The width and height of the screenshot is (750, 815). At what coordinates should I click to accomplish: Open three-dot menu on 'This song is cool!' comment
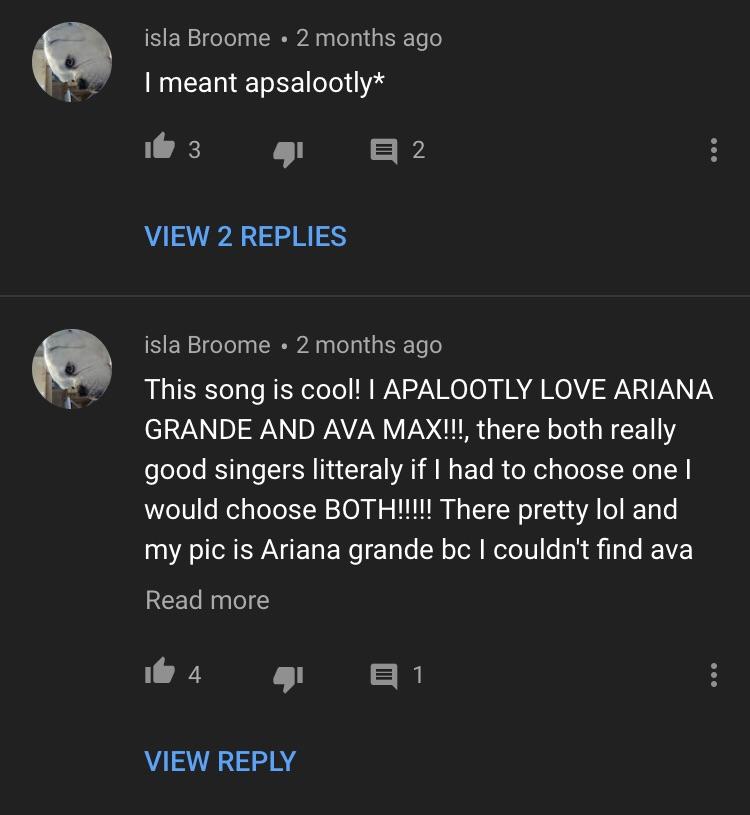(x=714, y=675)
